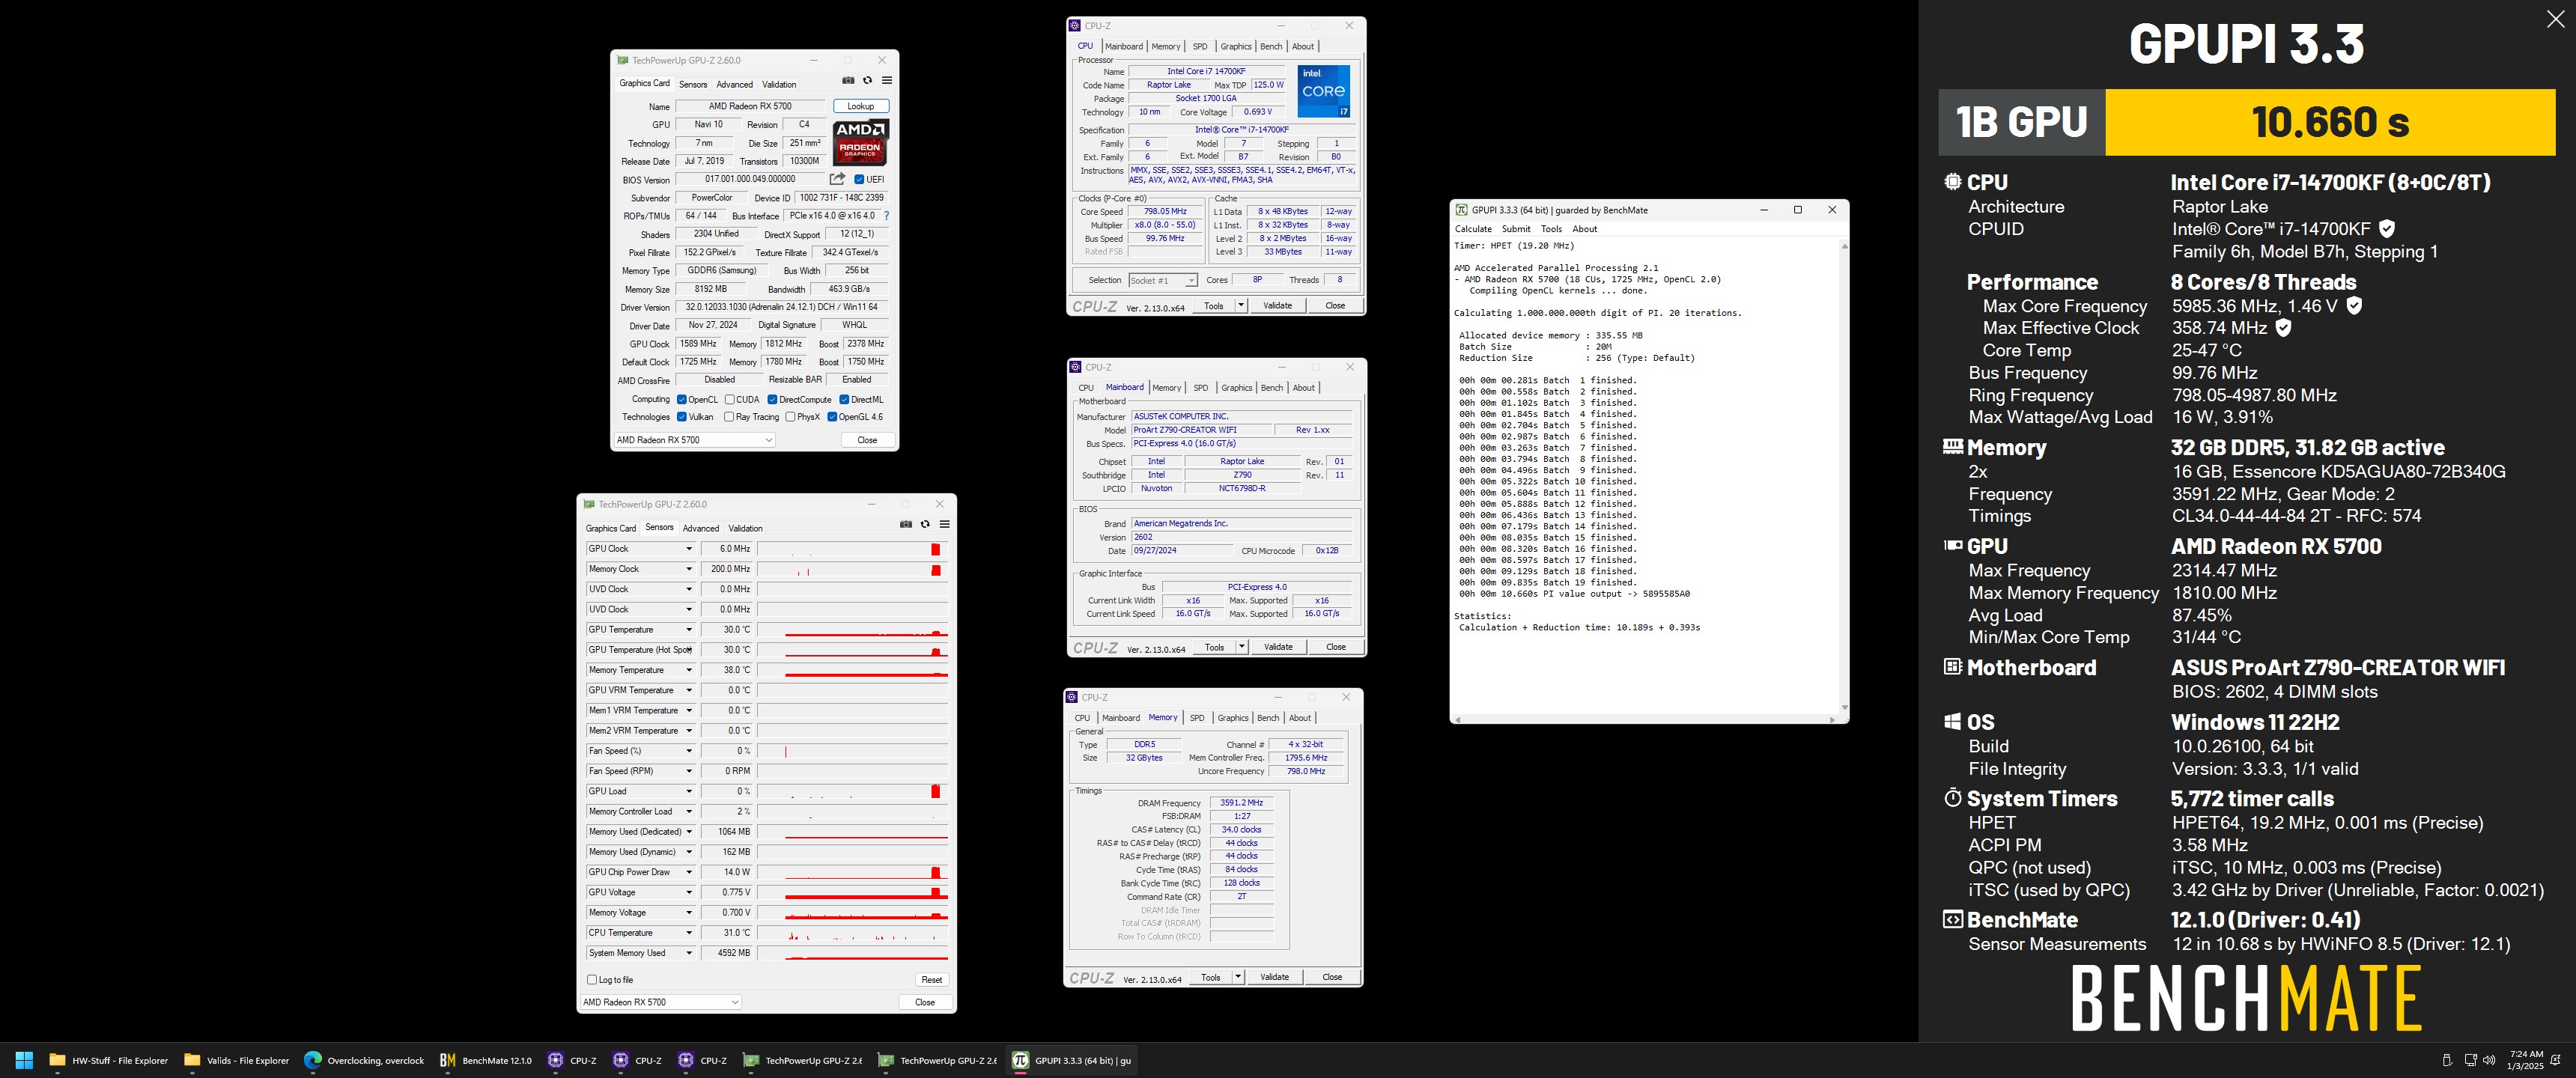Close the BenchMate result panel with the X
Image resolution: width=2576 pixels, height=1078 pixels.
point(2555,19)
